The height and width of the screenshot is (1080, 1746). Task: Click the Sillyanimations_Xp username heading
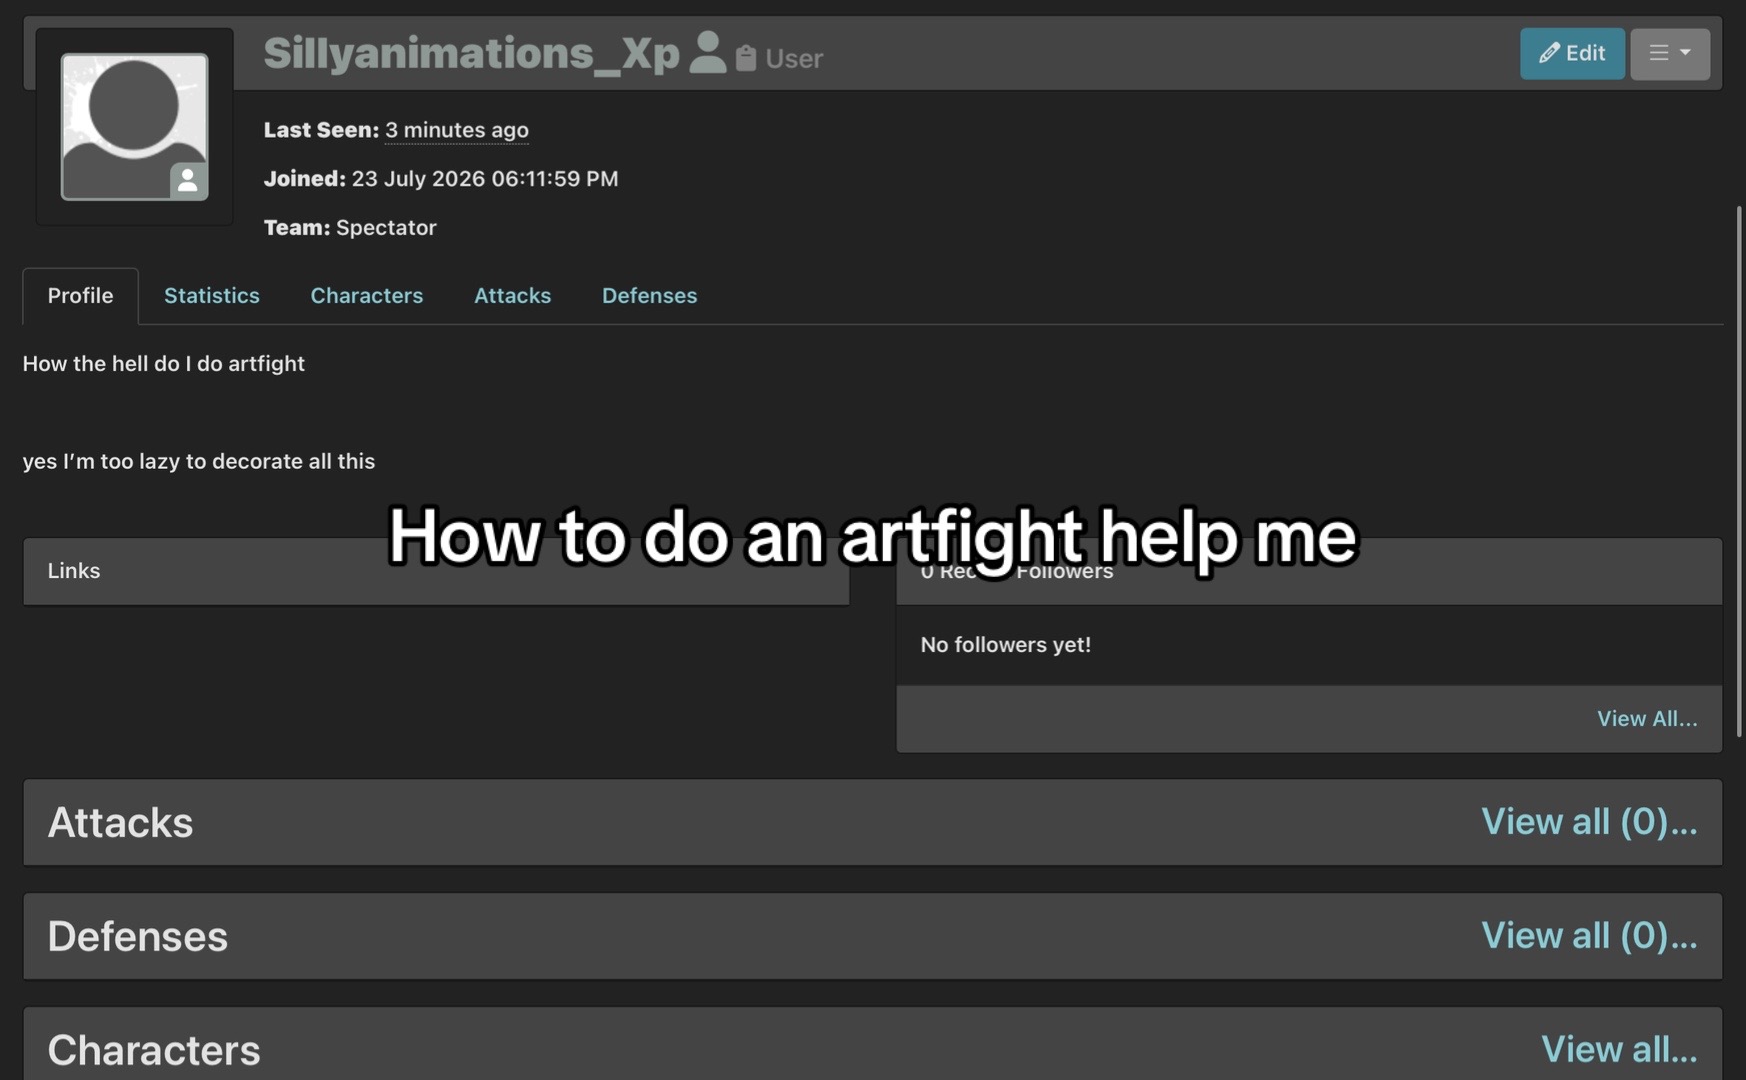(x=471, y=53)
